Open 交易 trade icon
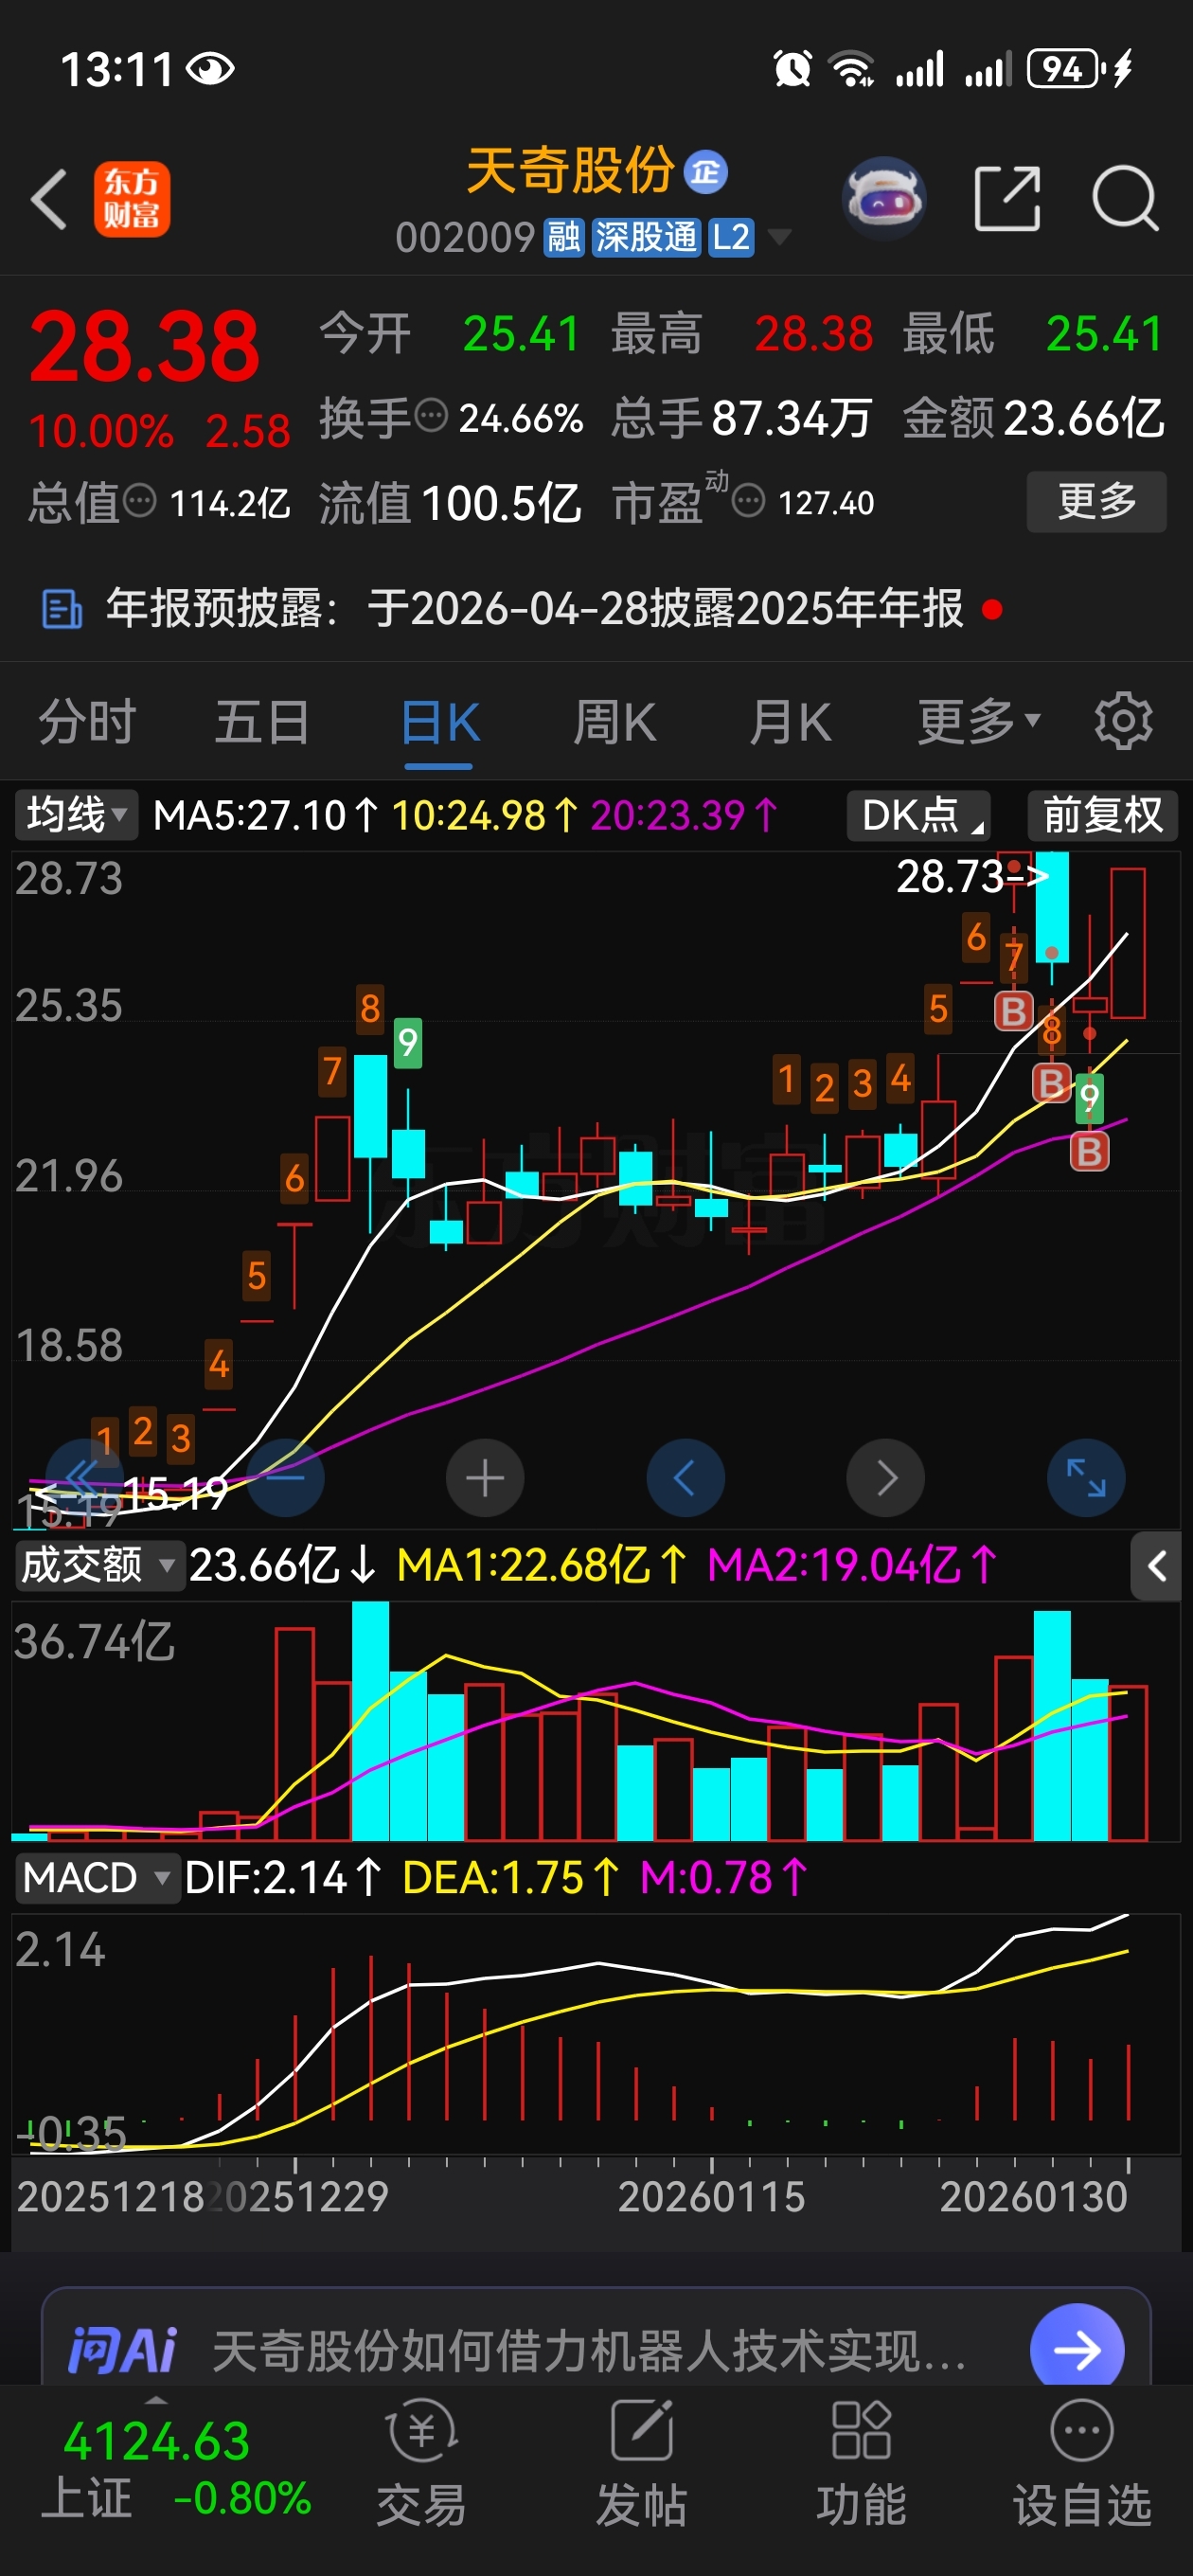 point(421,2465)
